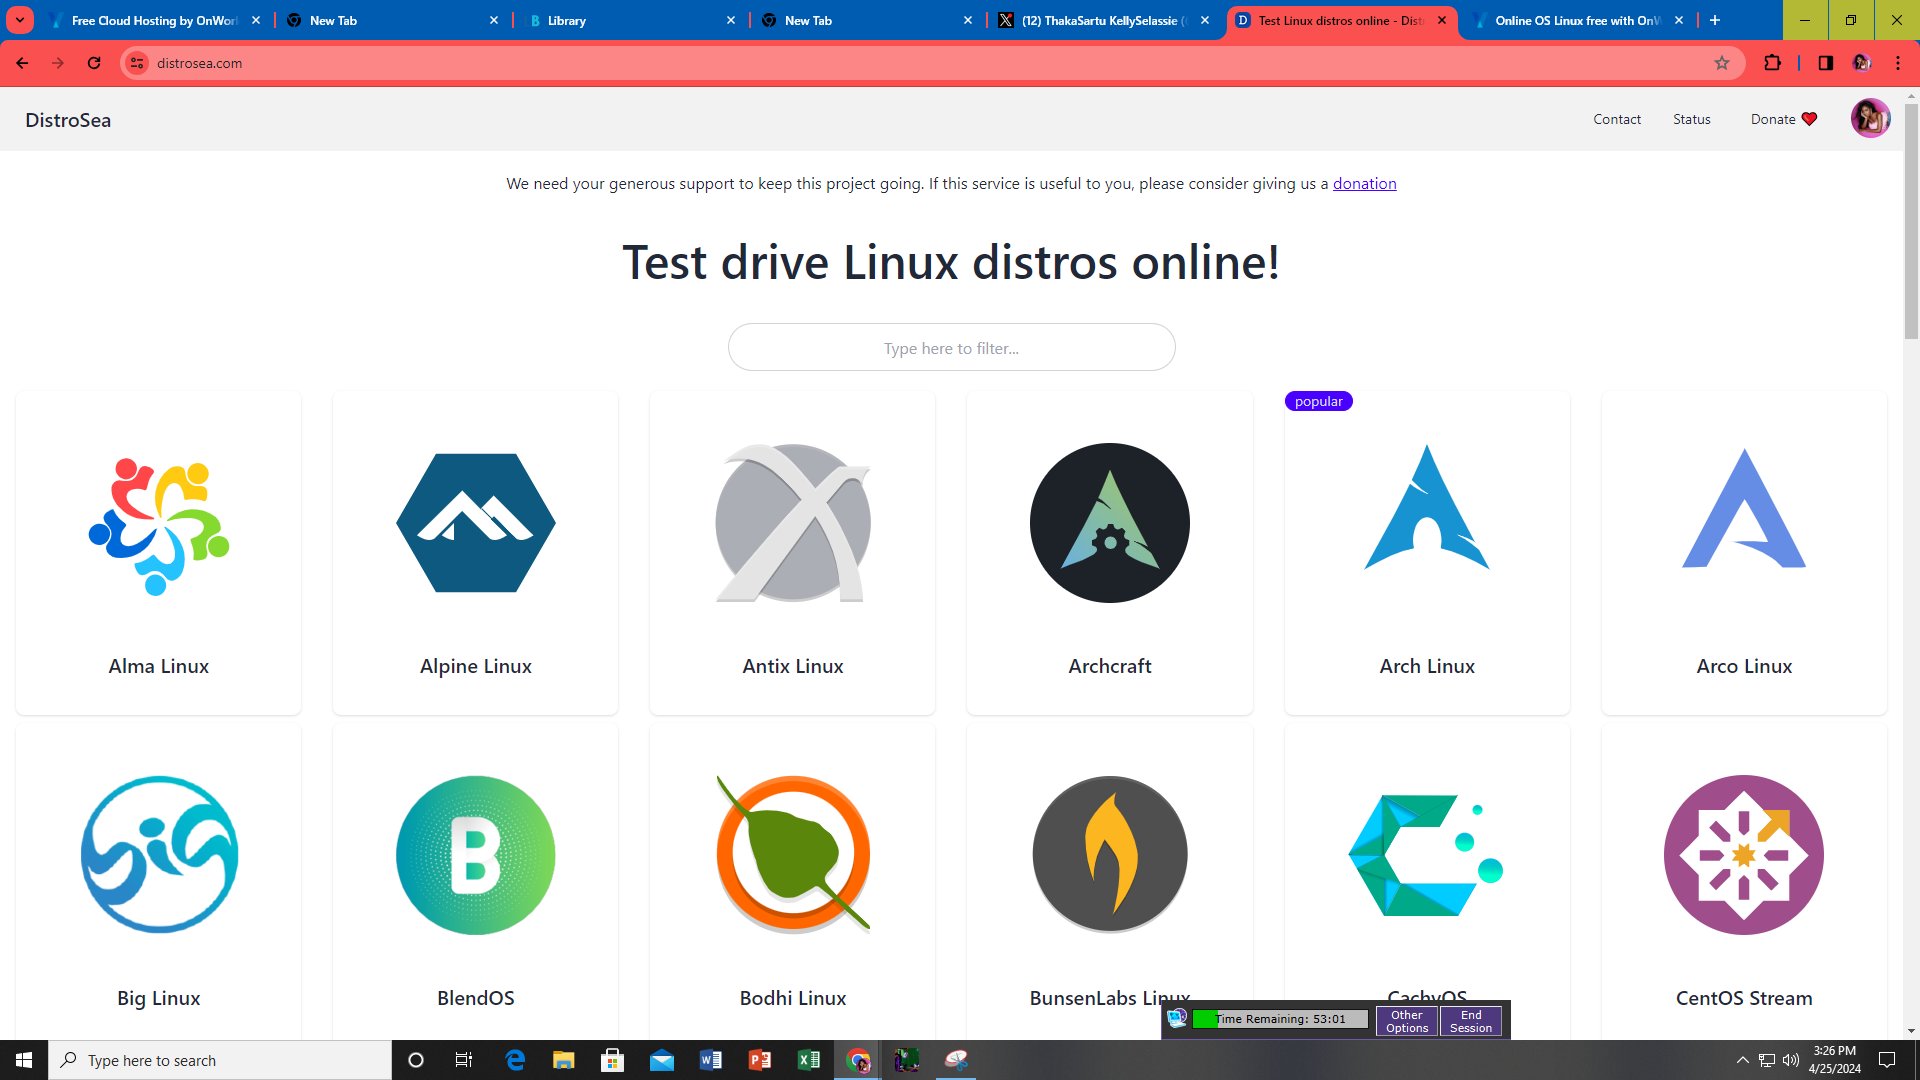Follow the donation hyperlink in banner
The width and height of the screenshot is (1920, 1080).
[1364, 184]
